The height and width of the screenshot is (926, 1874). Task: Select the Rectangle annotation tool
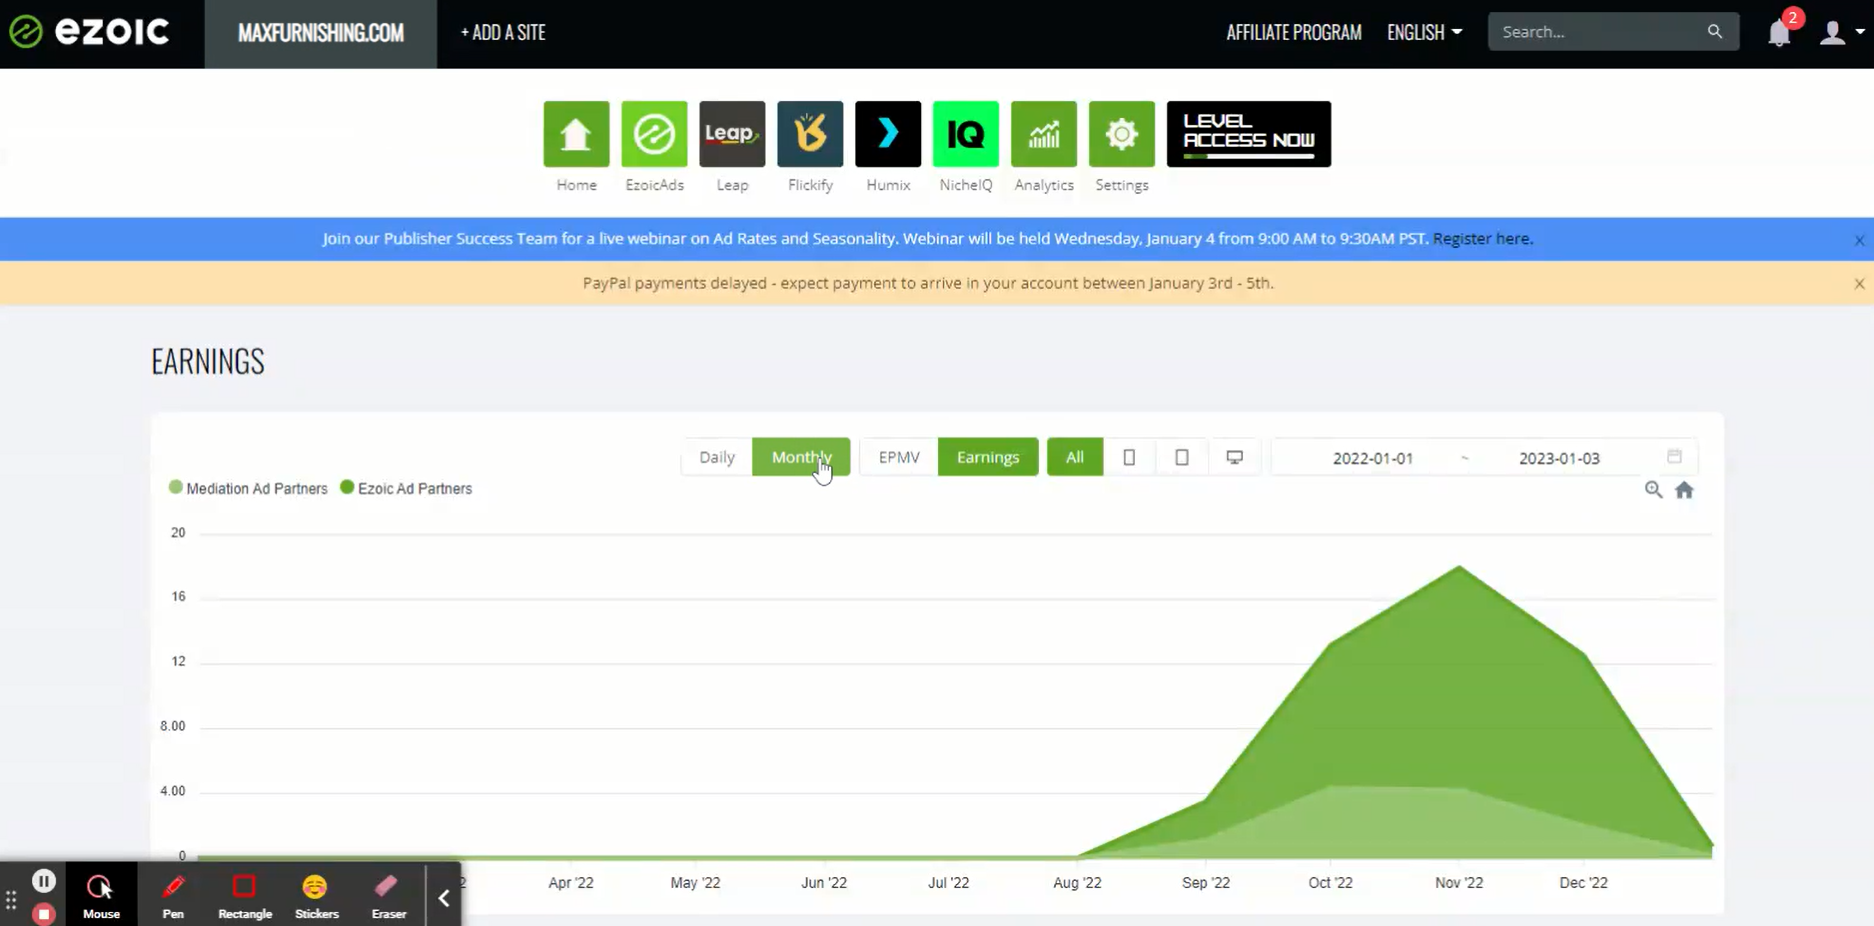tap(245, 896)
